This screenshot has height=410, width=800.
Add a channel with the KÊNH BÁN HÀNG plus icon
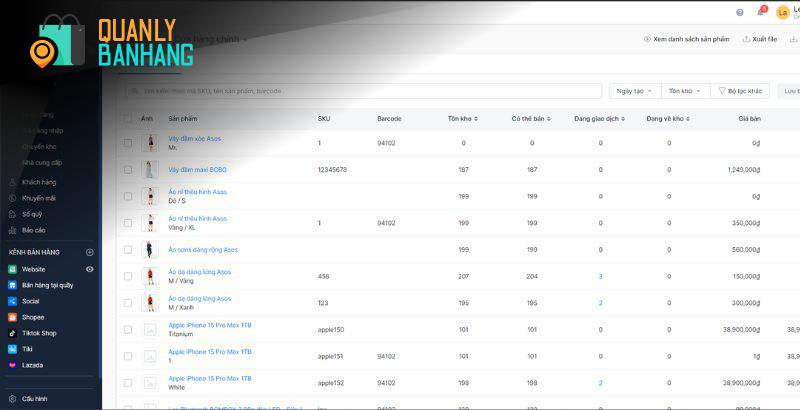(x=90, y=252)
